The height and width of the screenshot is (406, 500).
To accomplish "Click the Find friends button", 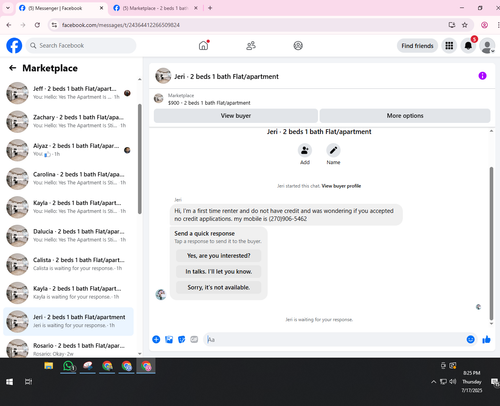I will click(x=417, y=46).
